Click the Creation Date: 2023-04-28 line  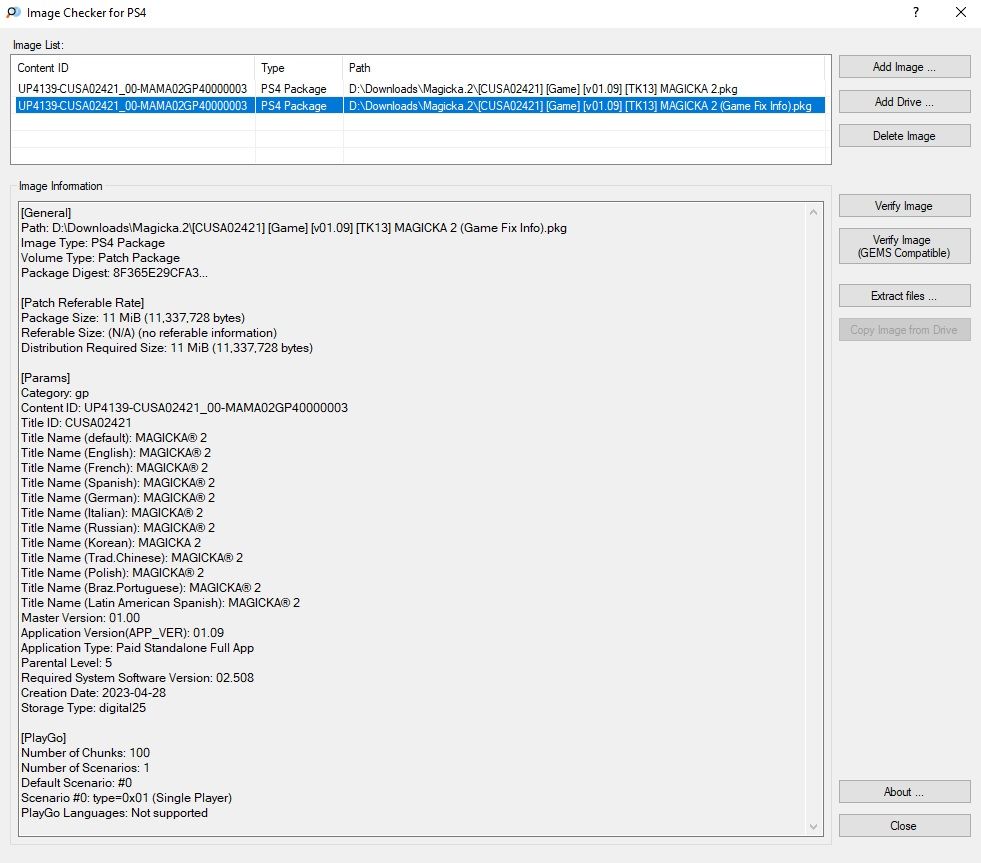pyautogui.click(x=93, y=693)
